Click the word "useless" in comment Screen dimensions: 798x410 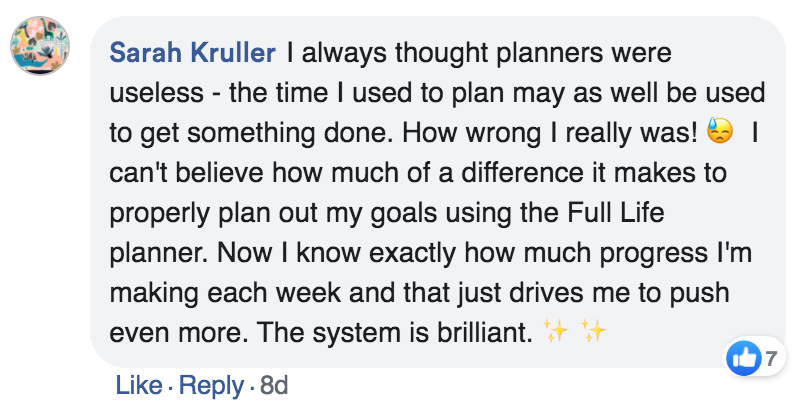[x=157, y=93]
